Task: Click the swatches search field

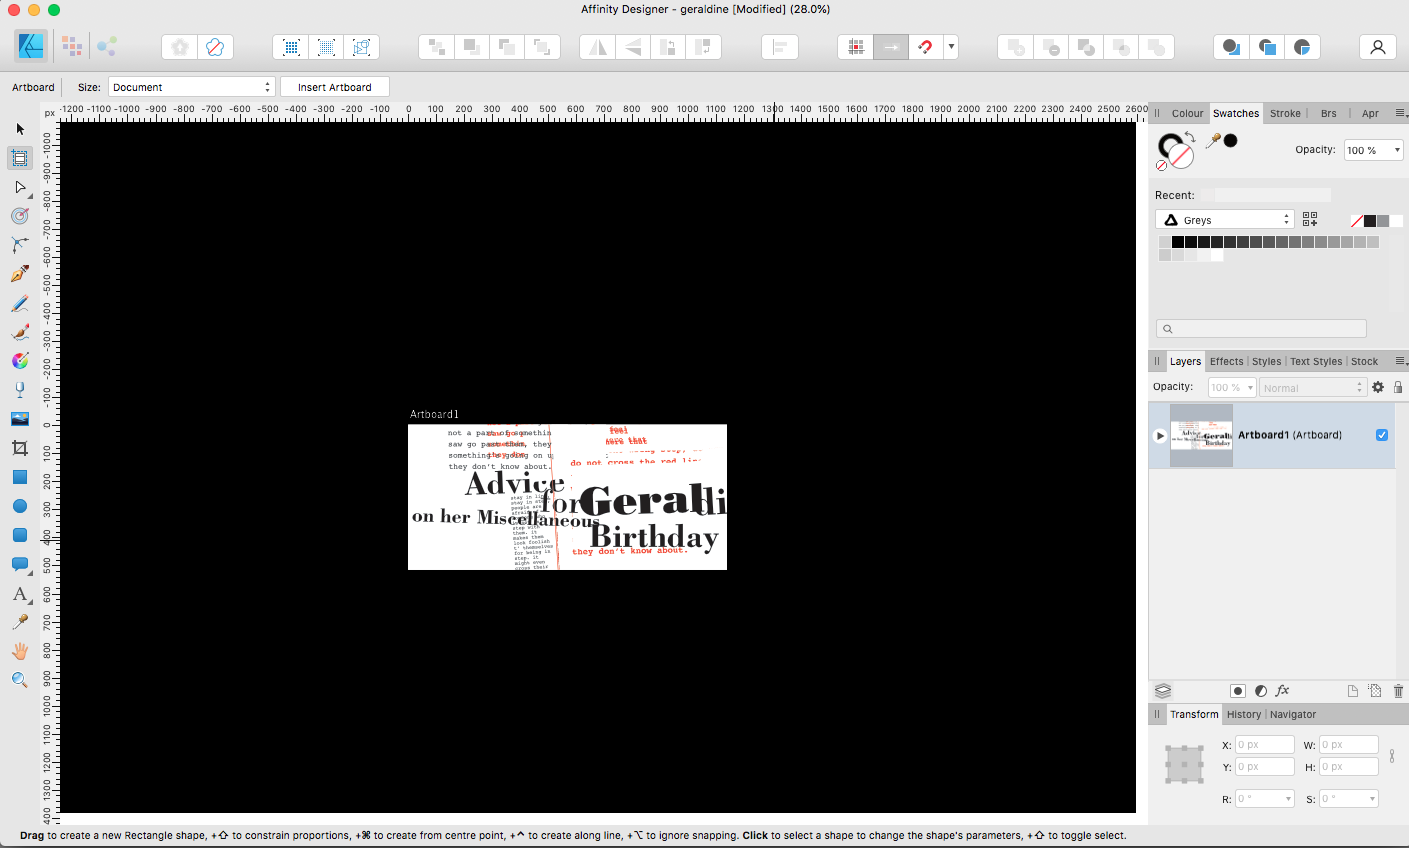Action: tap(1261, 329)
